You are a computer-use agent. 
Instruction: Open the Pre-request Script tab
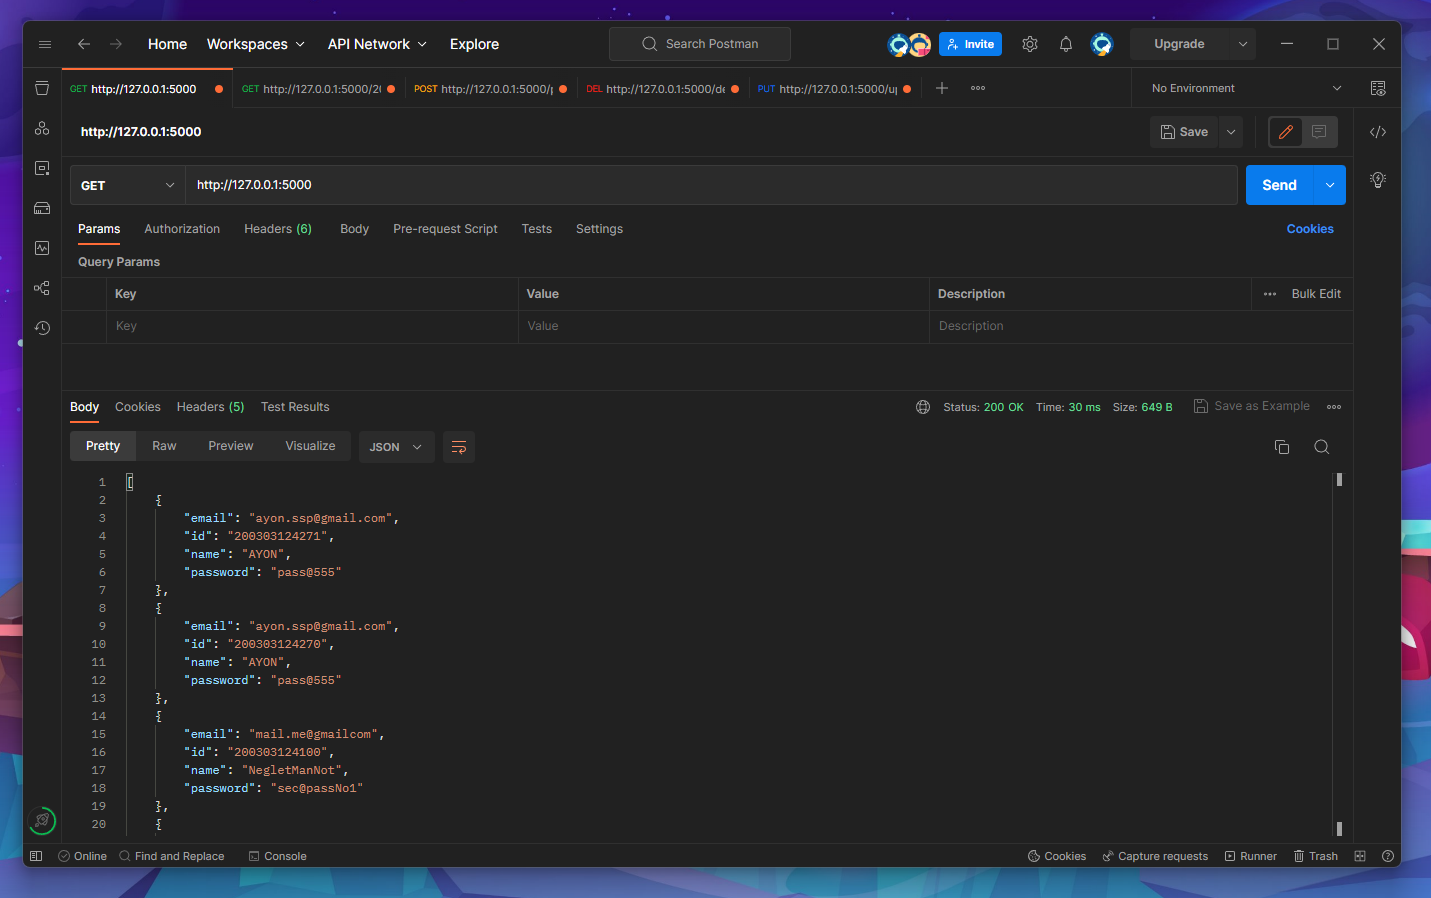point(445,229)
